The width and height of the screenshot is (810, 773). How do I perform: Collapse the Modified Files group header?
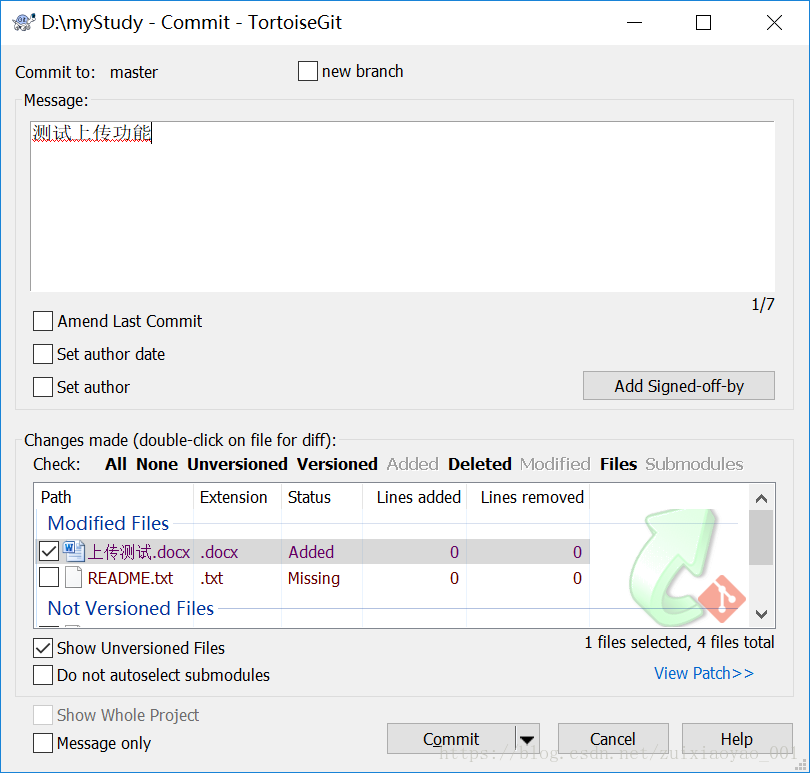pyautogui.click(x=108, y=523)
